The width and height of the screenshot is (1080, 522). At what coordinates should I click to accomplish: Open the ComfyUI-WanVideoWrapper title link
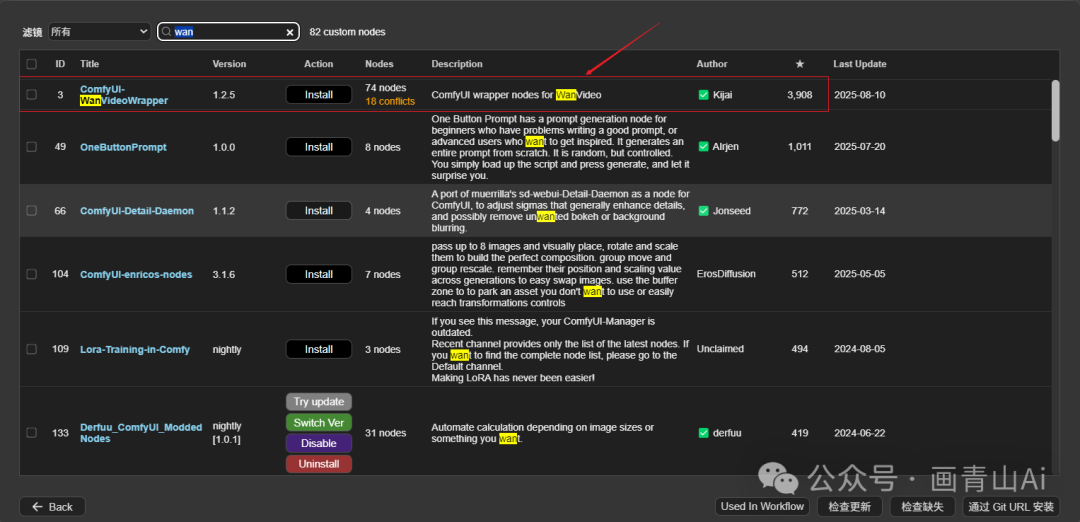point(124,95)
